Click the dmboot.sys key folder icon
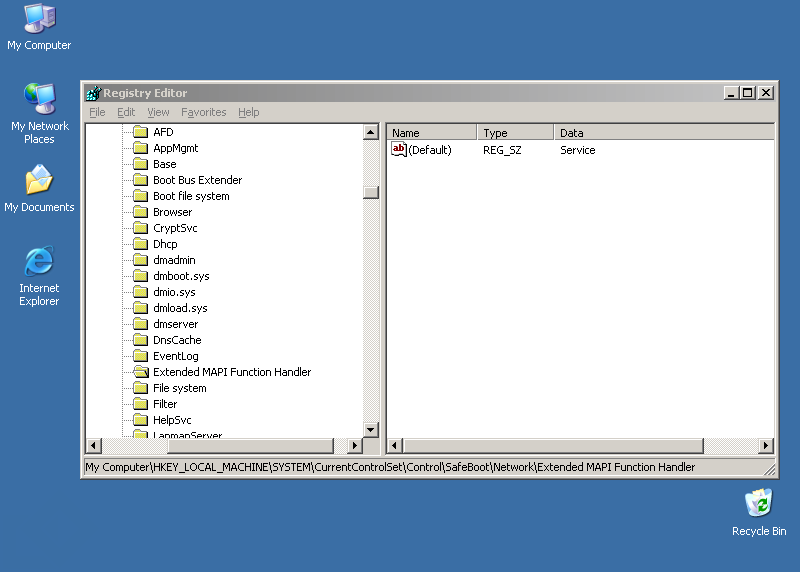Screen dimensions: 800x572 coord(140,276)
